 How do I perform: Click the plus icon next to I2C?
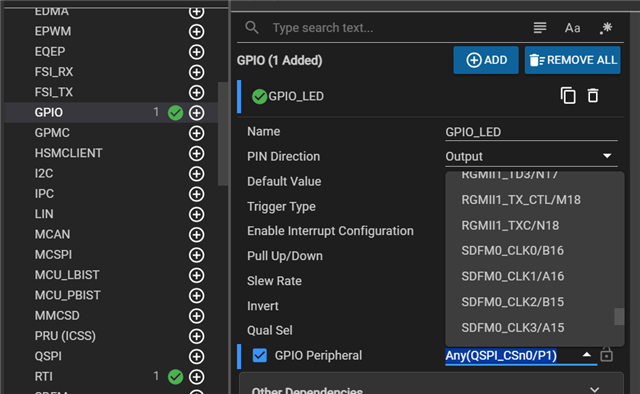point(196,174)
